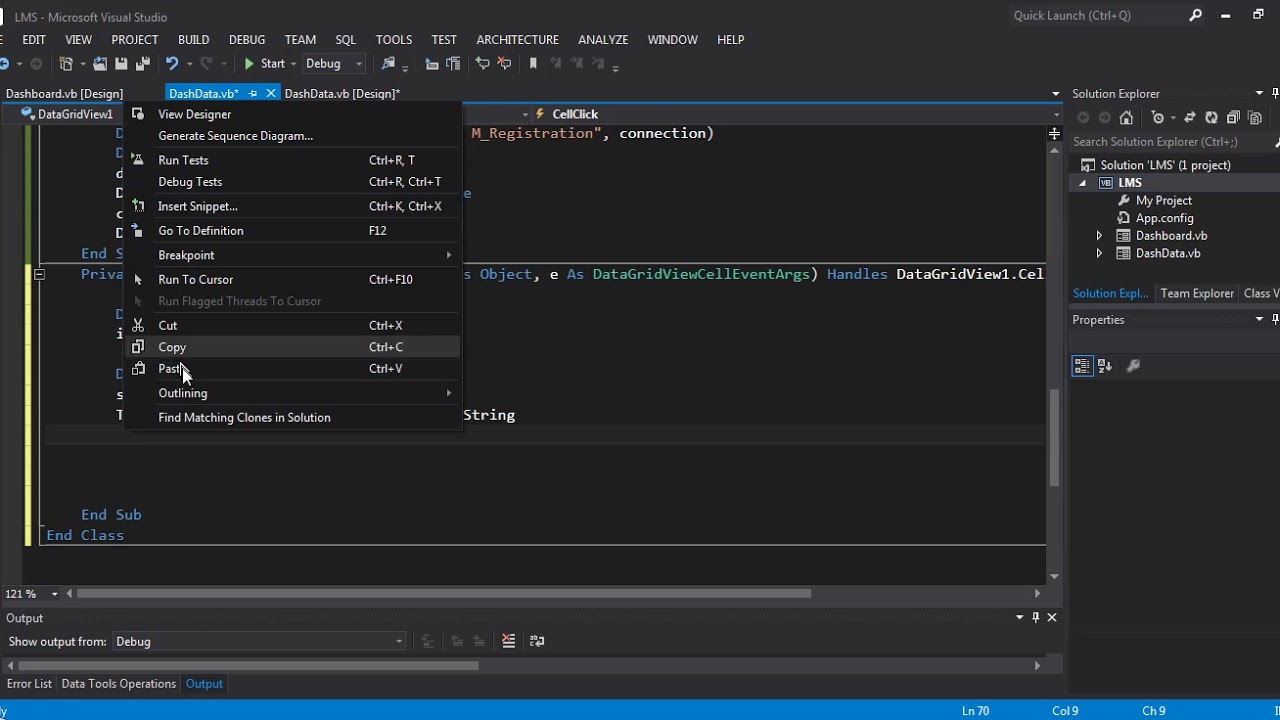Screen dimensions: 1280x720
Task: Click the Home icon in Solution Explorer
Action: pyautogui.click(x=1126, y=117)
